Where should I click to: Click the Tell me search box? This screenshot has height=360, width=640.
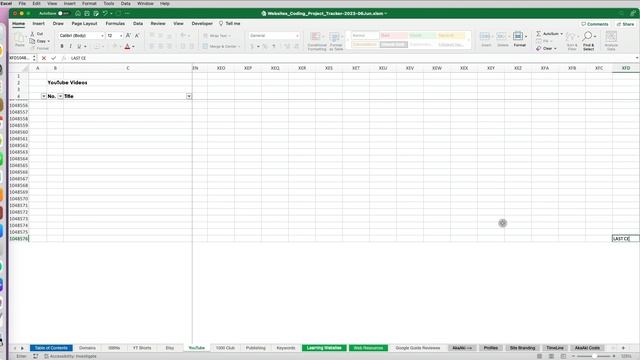point(230,24)
